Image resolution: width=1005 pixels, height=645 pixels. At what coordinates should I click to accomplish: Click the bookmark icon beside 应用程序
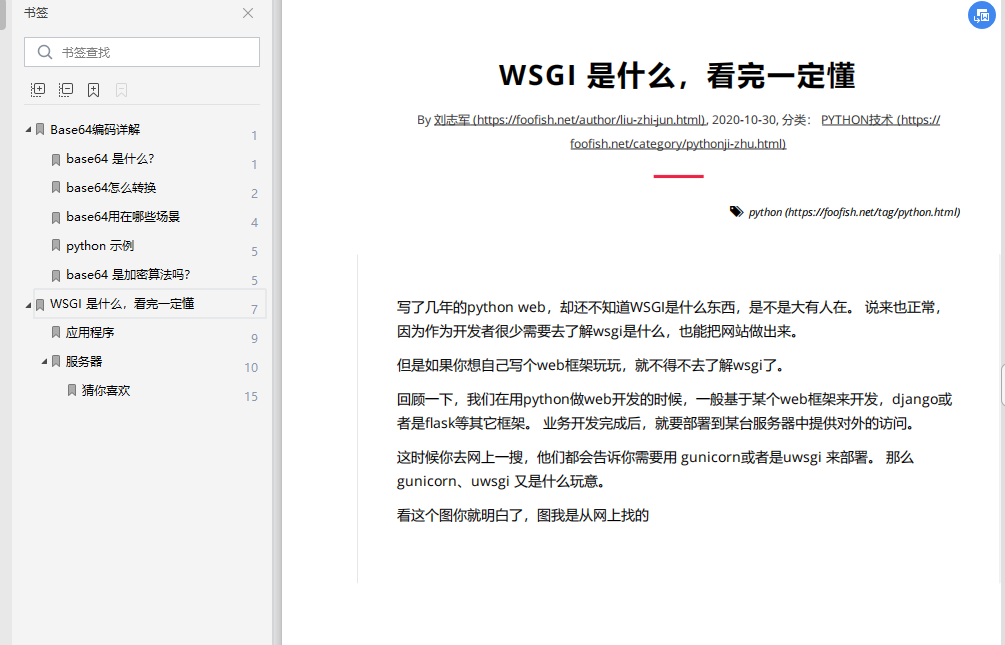point(54,331)
